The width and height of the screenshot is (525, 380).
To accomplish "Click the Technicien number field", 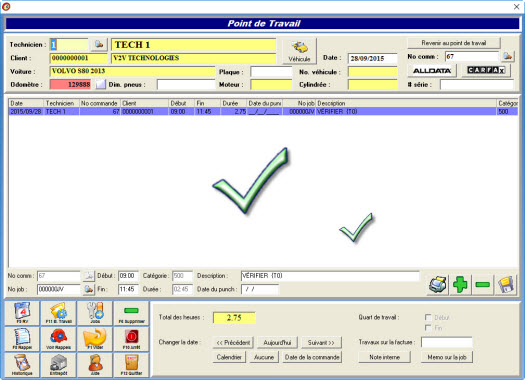I will (x=69, y=44).
